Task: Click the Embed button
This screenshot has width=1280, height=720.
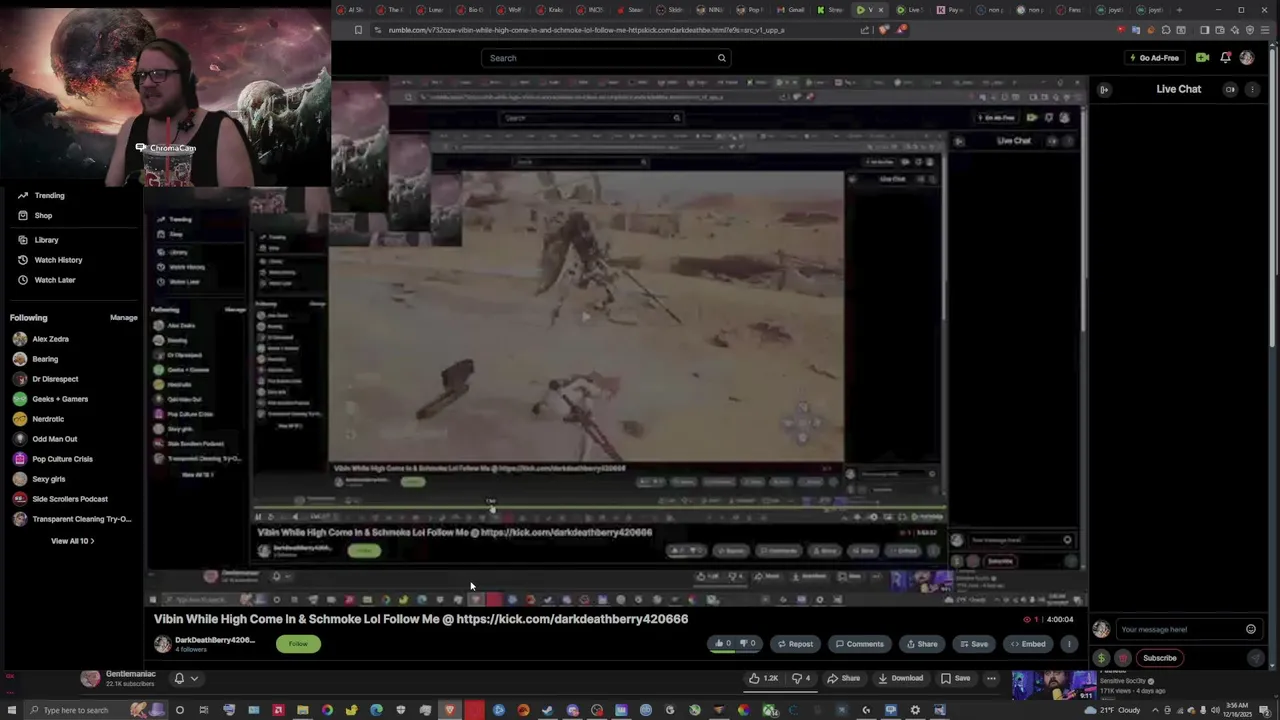Action: click(1028, 644)
